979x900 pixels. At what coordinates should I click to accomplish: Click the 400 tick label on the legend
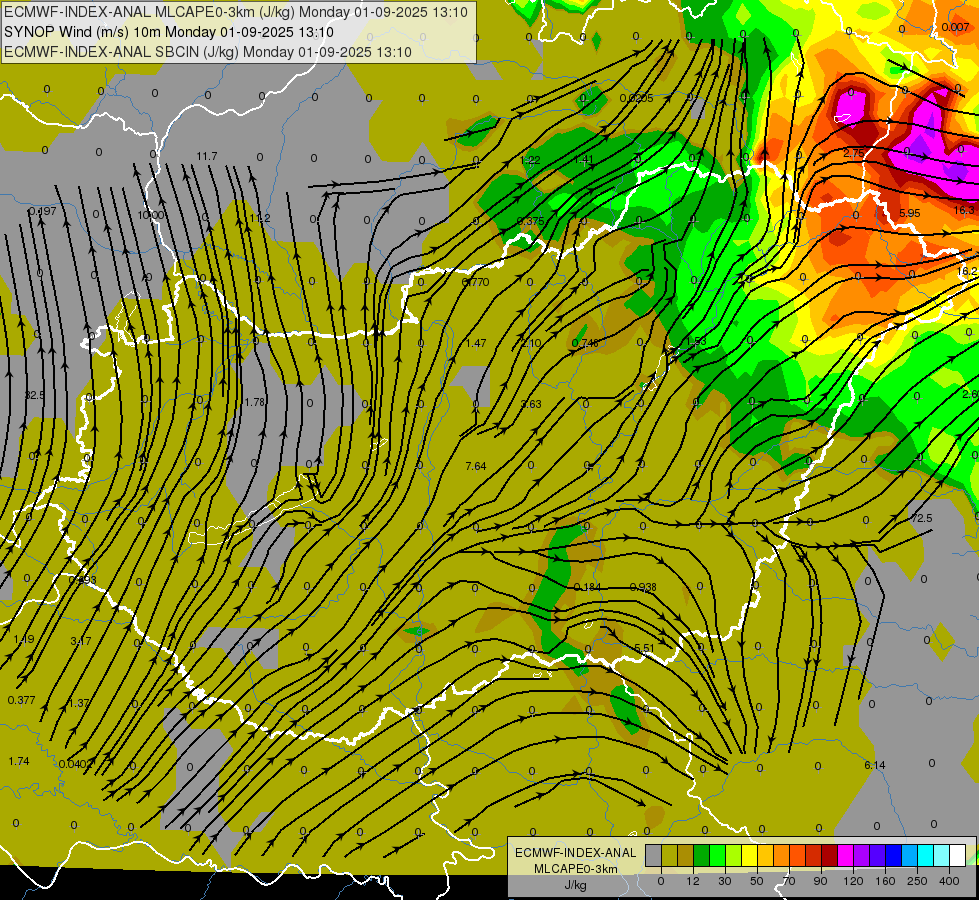[949, 881]
